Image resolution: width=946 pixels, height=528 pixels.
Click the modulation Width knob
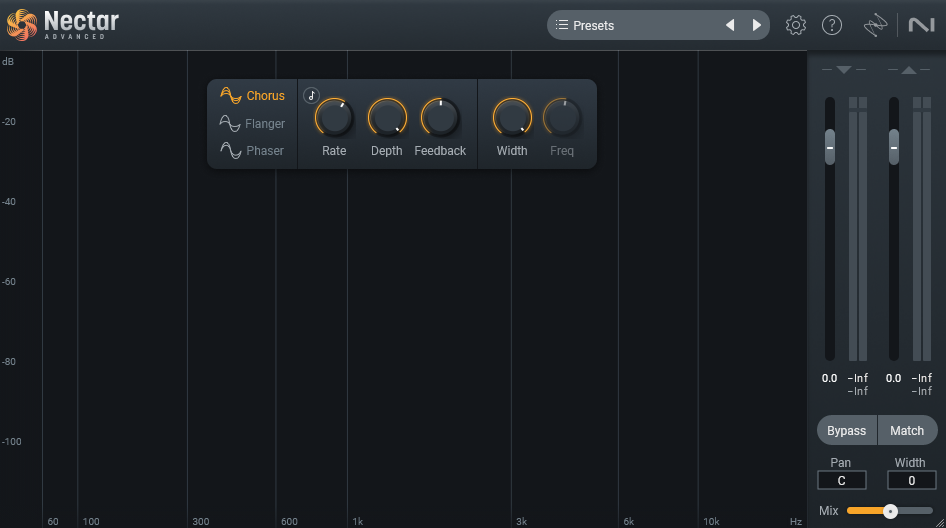512,117
